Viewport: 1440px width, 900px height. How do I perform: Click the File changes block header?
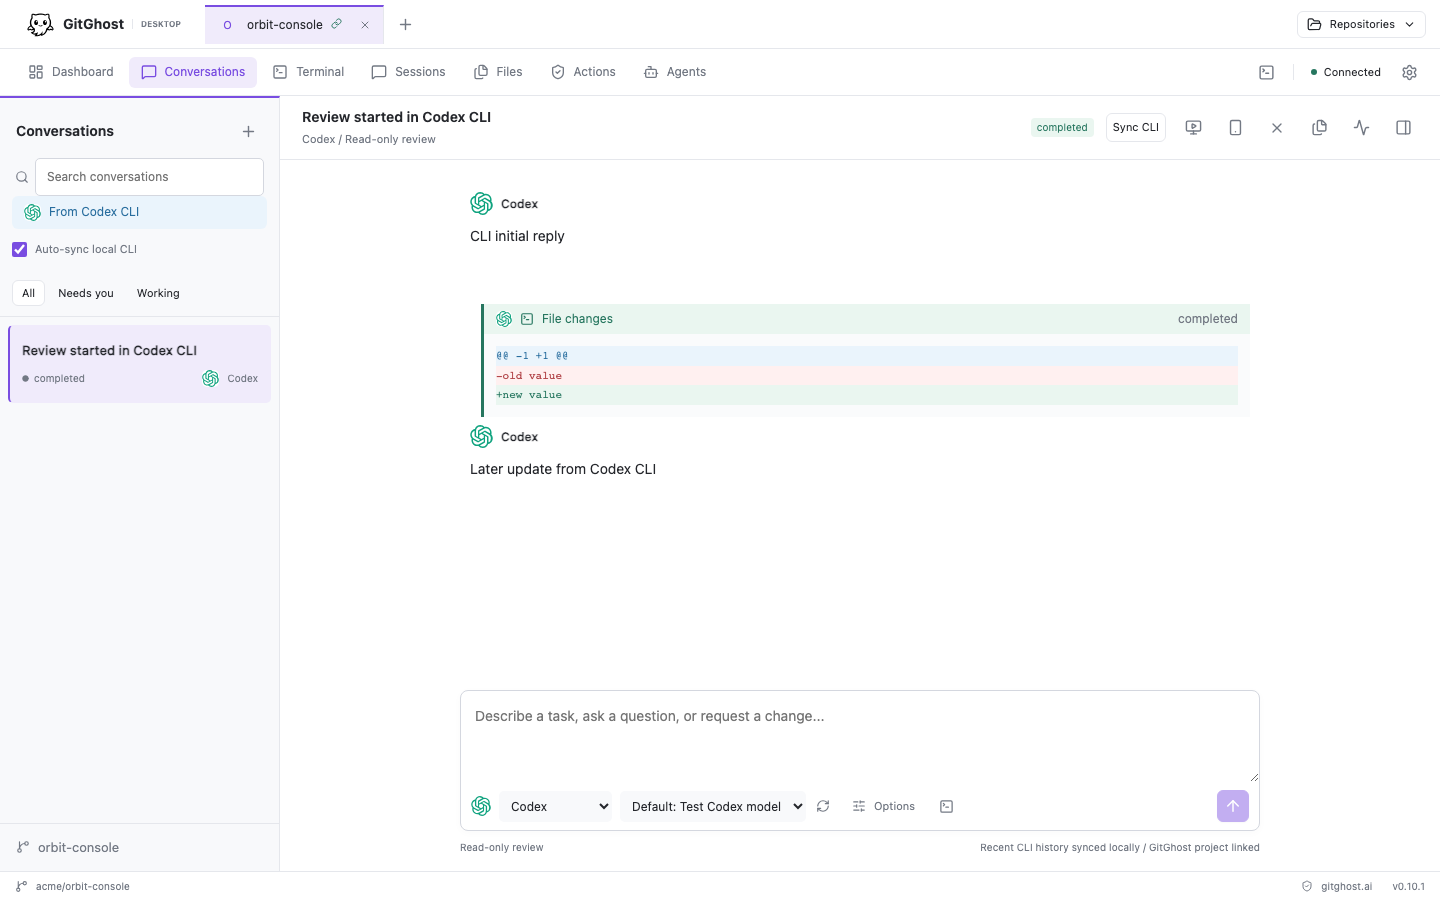pyautogui.click(x=867, y=319)
